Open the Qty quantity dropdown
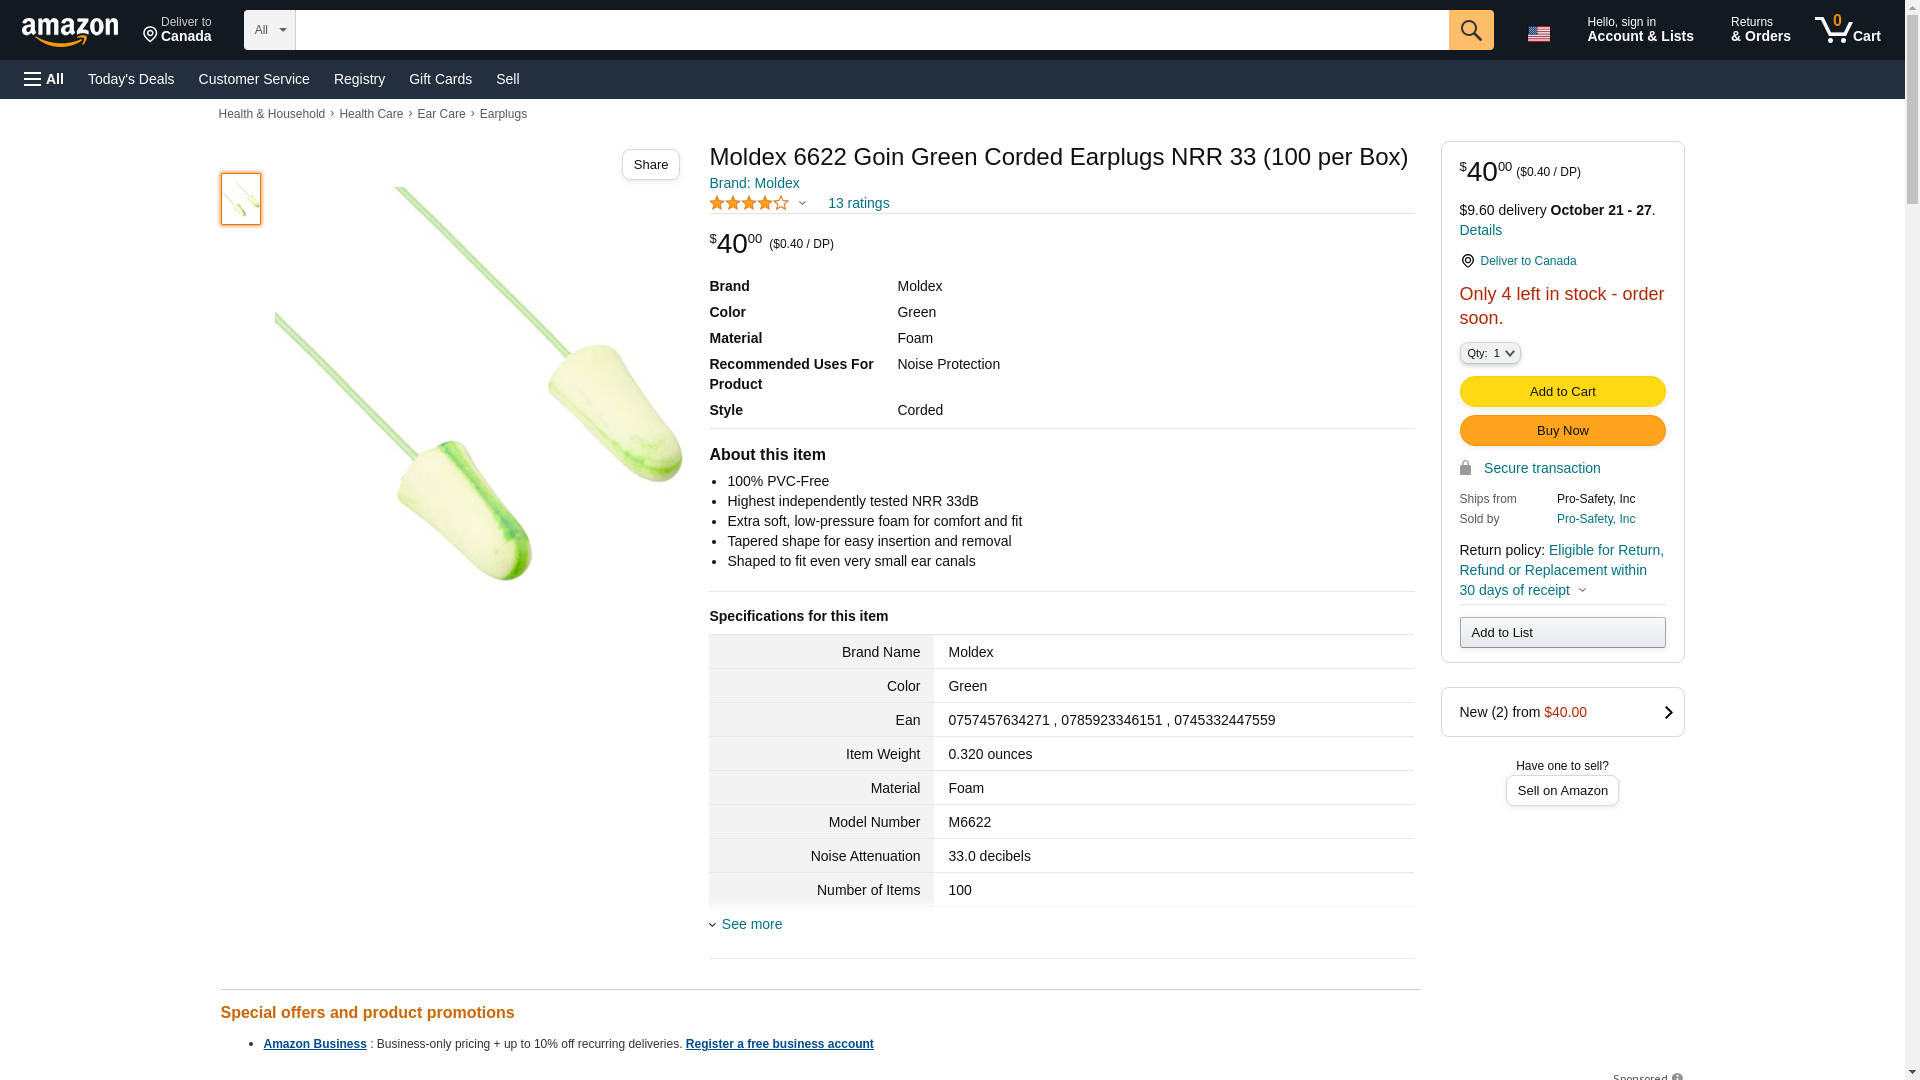 pyautogui.click(x=1489, y=353)
